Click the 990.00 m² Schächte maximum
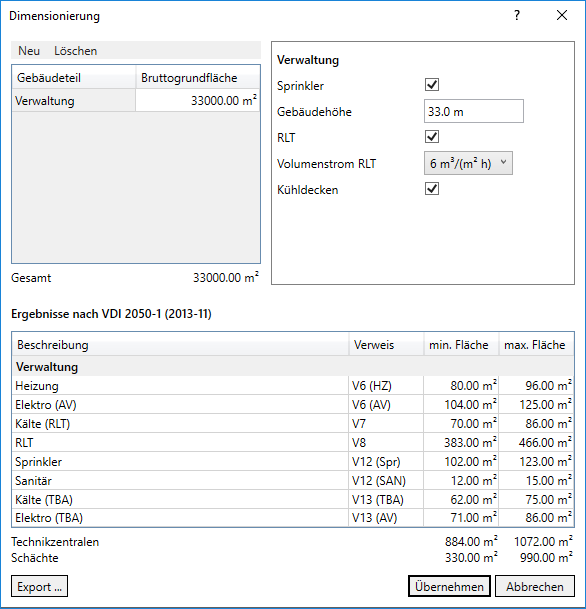Image resolution: width=586 pixels, height=609 pixels. click(546, 557)
